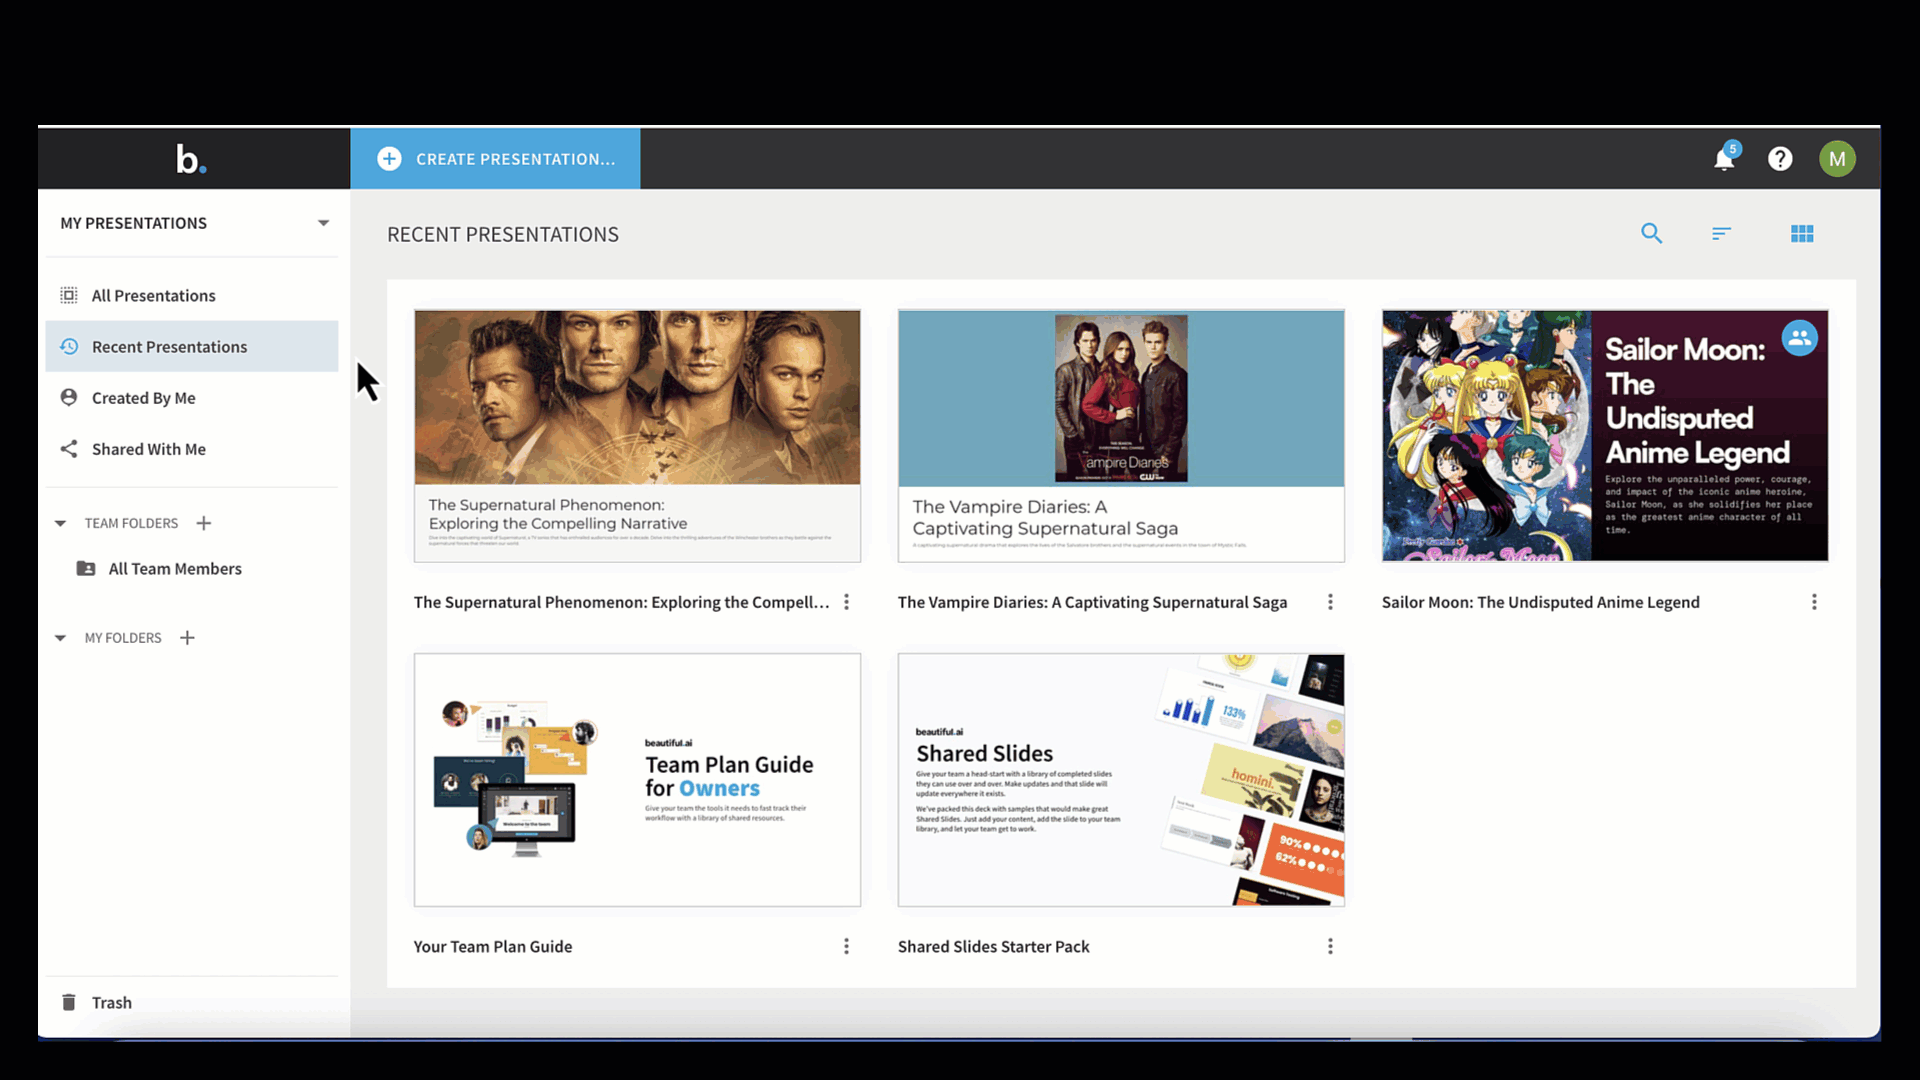Collapse the Team Folders section

point(60,524)
